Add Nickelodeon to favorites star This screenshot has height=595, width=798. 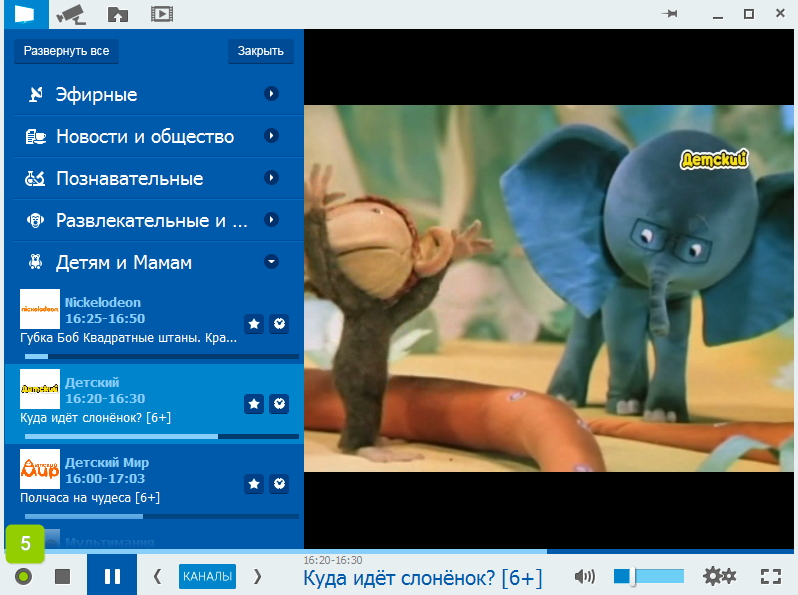(254, 324)
